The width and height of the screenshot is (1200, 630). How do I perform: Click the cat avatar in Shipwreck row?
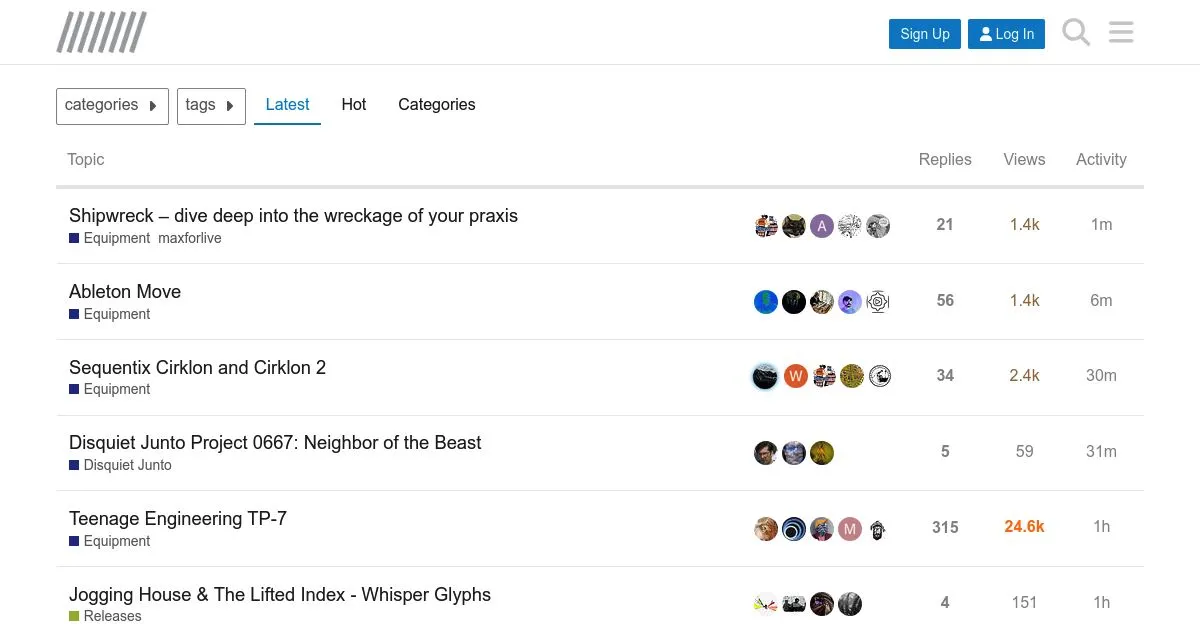click(x=794, y=226)
